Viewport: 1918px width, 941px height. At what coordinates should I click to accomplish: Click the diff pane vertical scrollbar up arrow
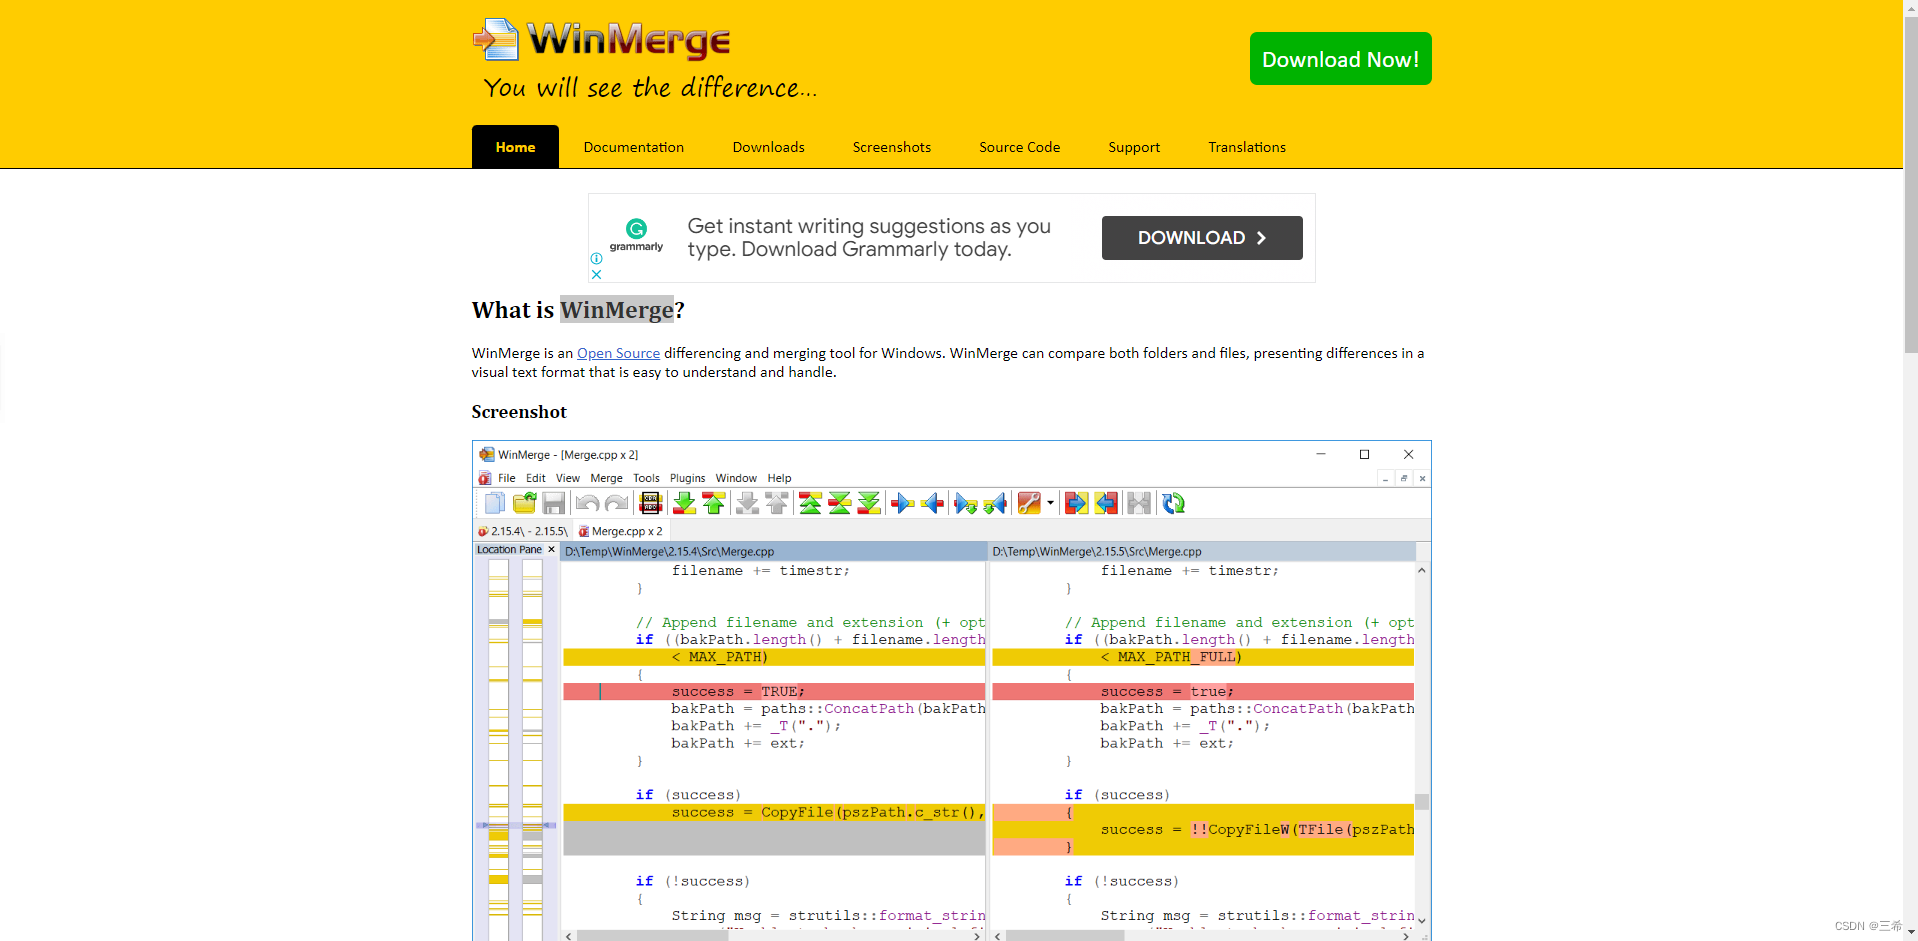coord(1422,570)
